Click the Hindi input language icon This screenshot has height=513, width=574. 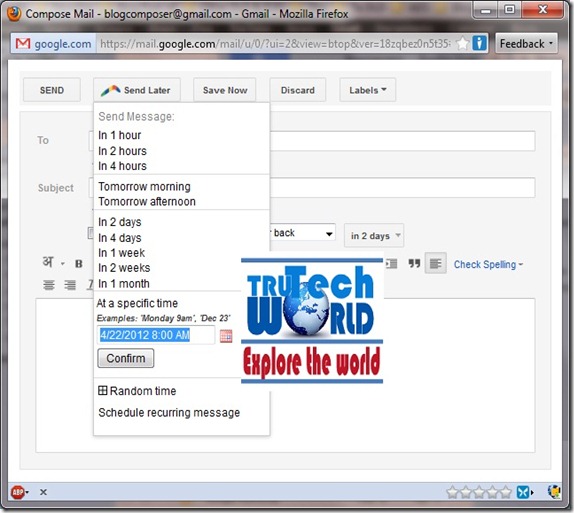pos(48,262)
